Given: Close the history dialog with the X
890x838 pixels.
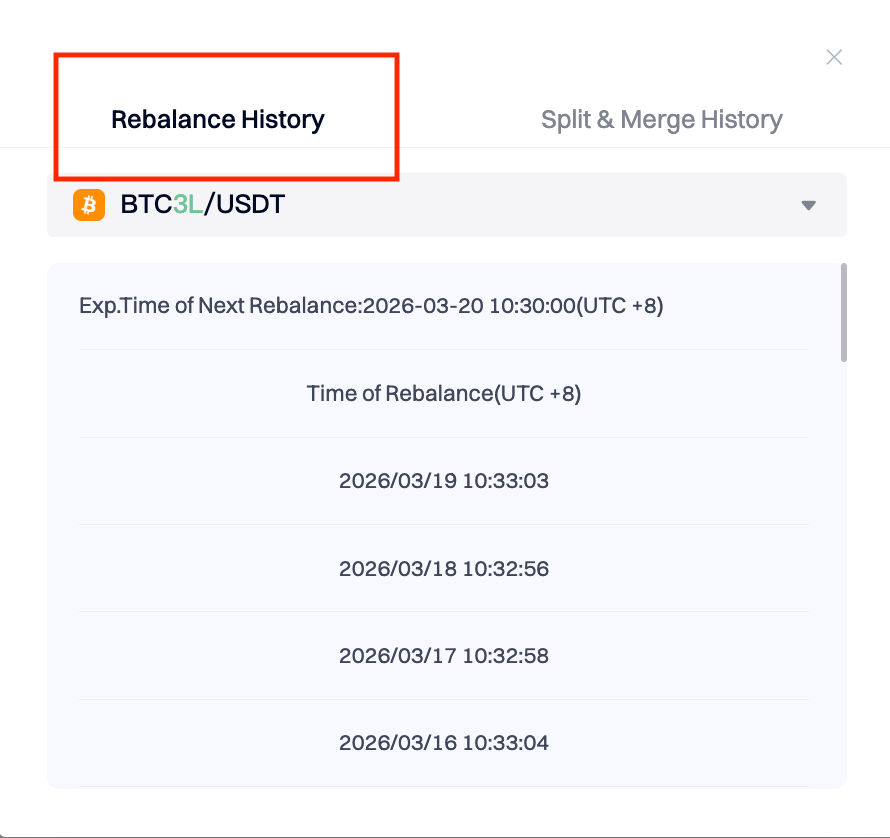Looking at the screenshot, I should pos(834,57).
